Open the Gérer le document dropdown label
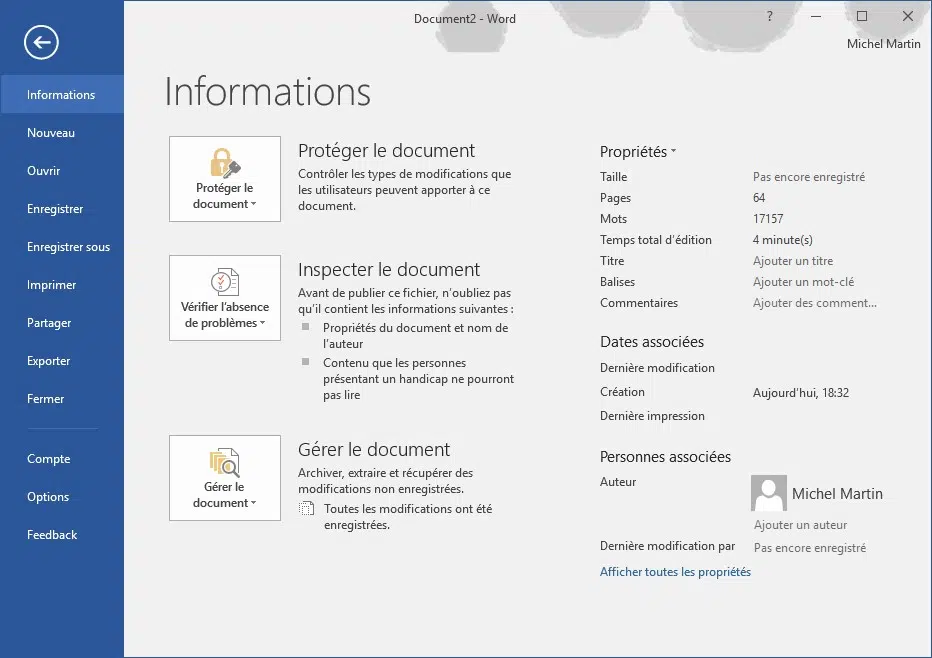The width and height of the screenshot is (932, 658). click(x=225, y=495)
